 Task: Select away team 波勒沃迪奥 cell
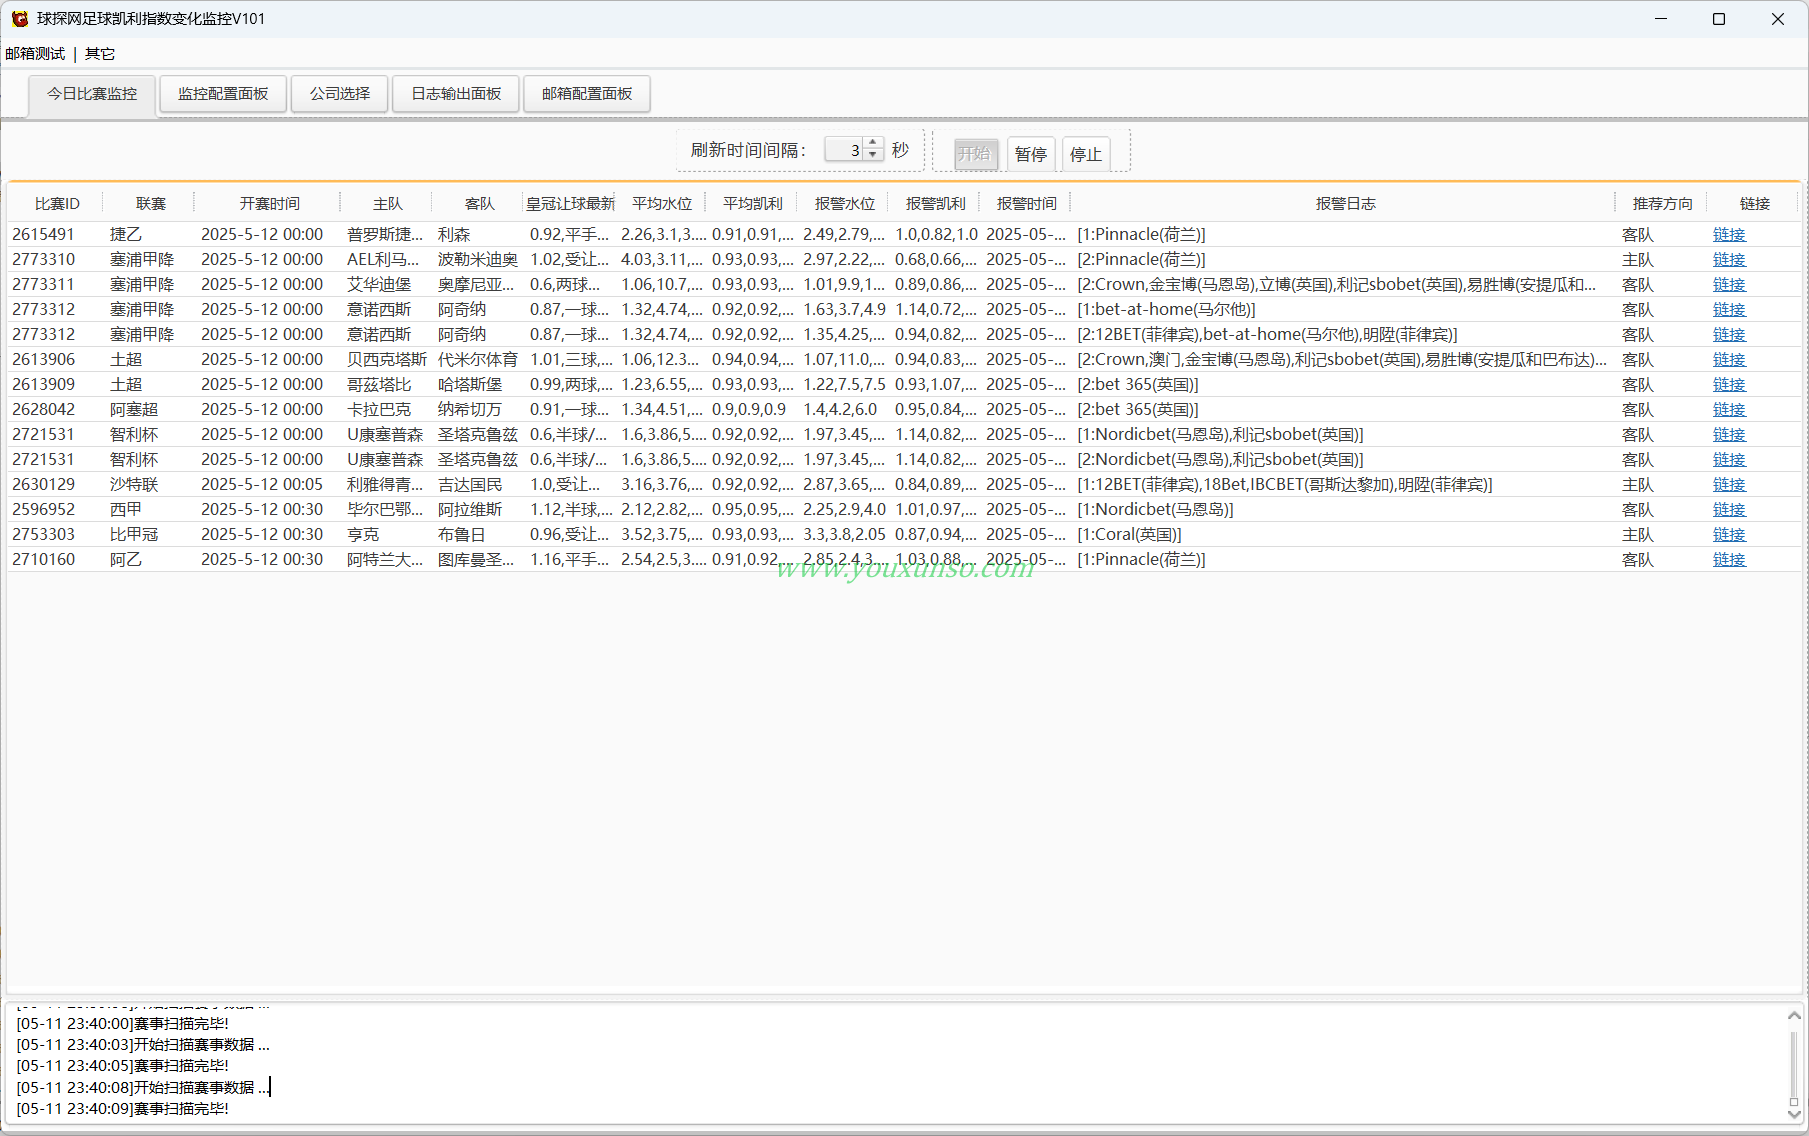[x=478, y=260]
